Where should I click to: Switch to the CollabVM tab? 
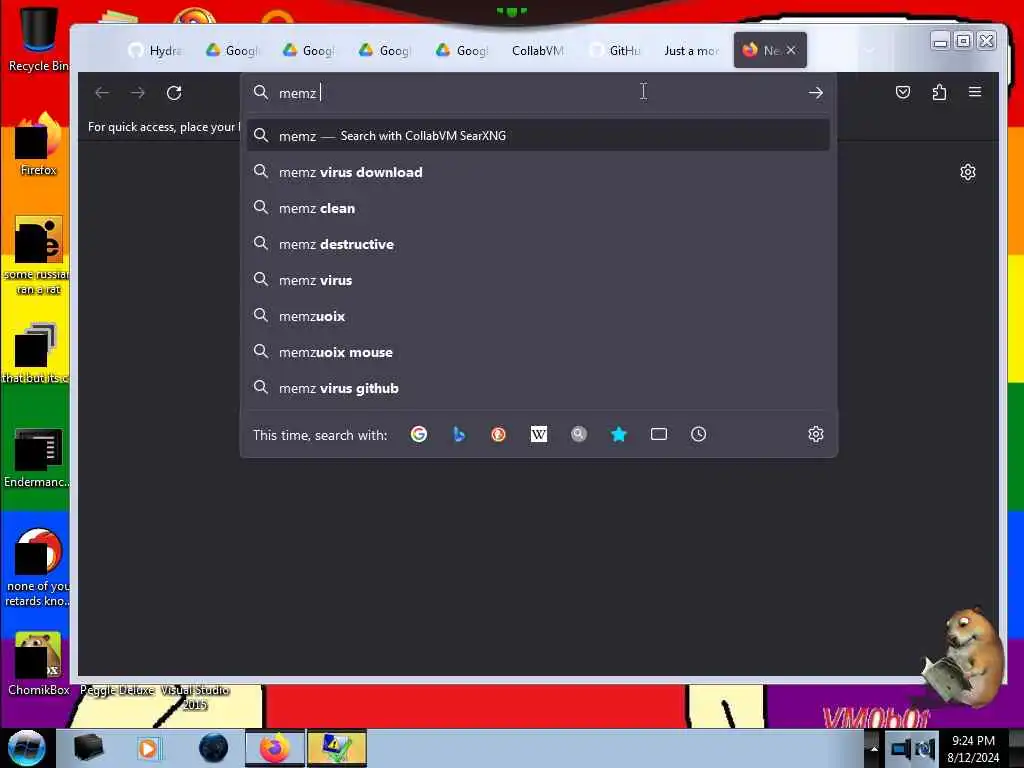537,50
